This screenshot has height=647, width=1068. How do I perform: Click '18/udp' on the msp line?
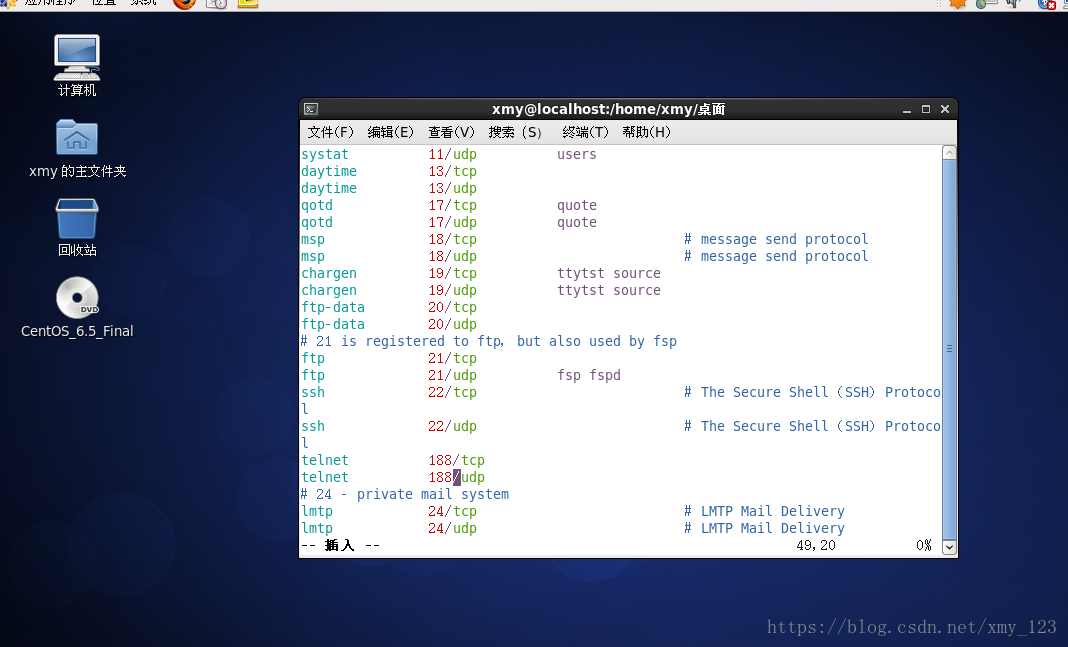point(452,257)
